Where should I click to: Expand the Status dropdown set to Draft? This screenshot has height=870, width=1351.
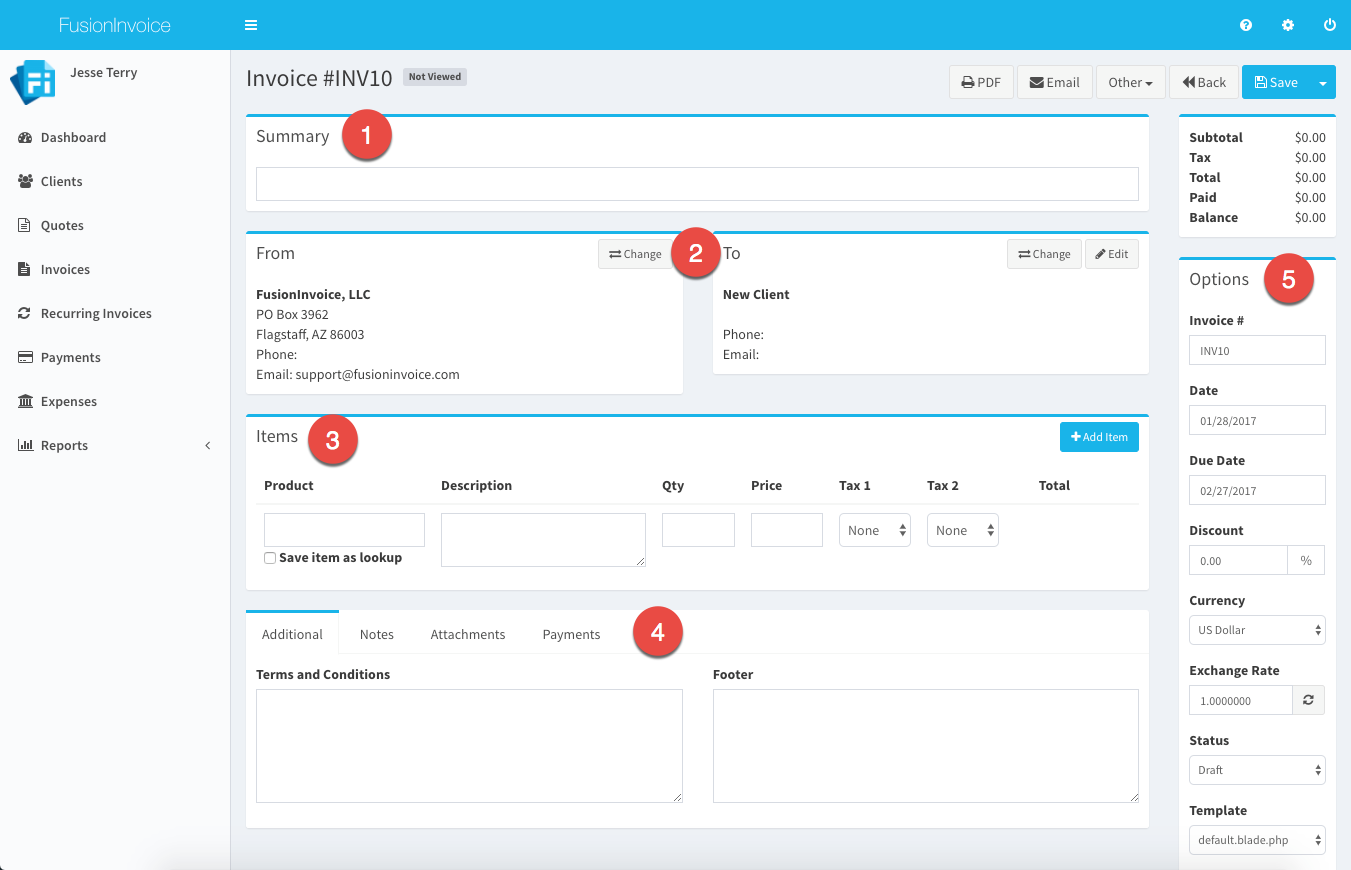coord(1257,770)
